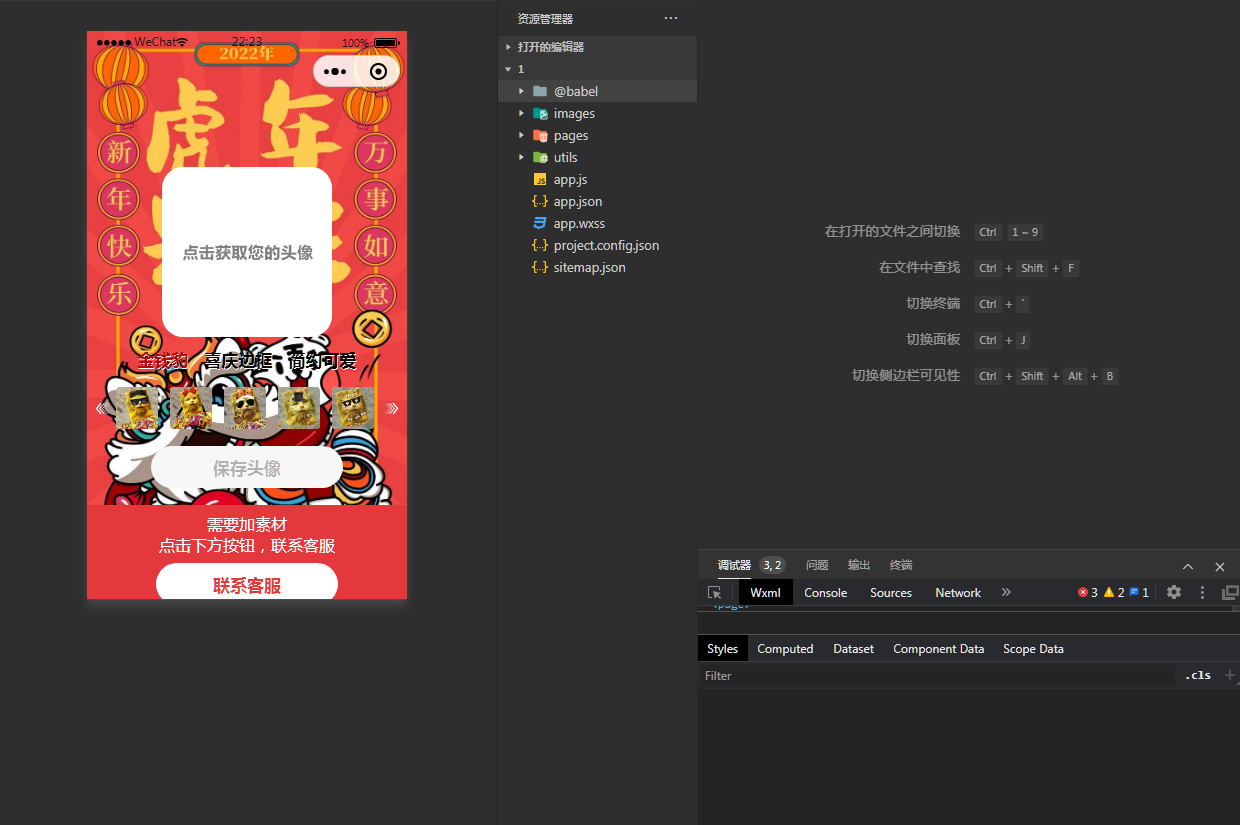
Task: Click the dock panel layout icon
Action: (x=1229, y=592)
